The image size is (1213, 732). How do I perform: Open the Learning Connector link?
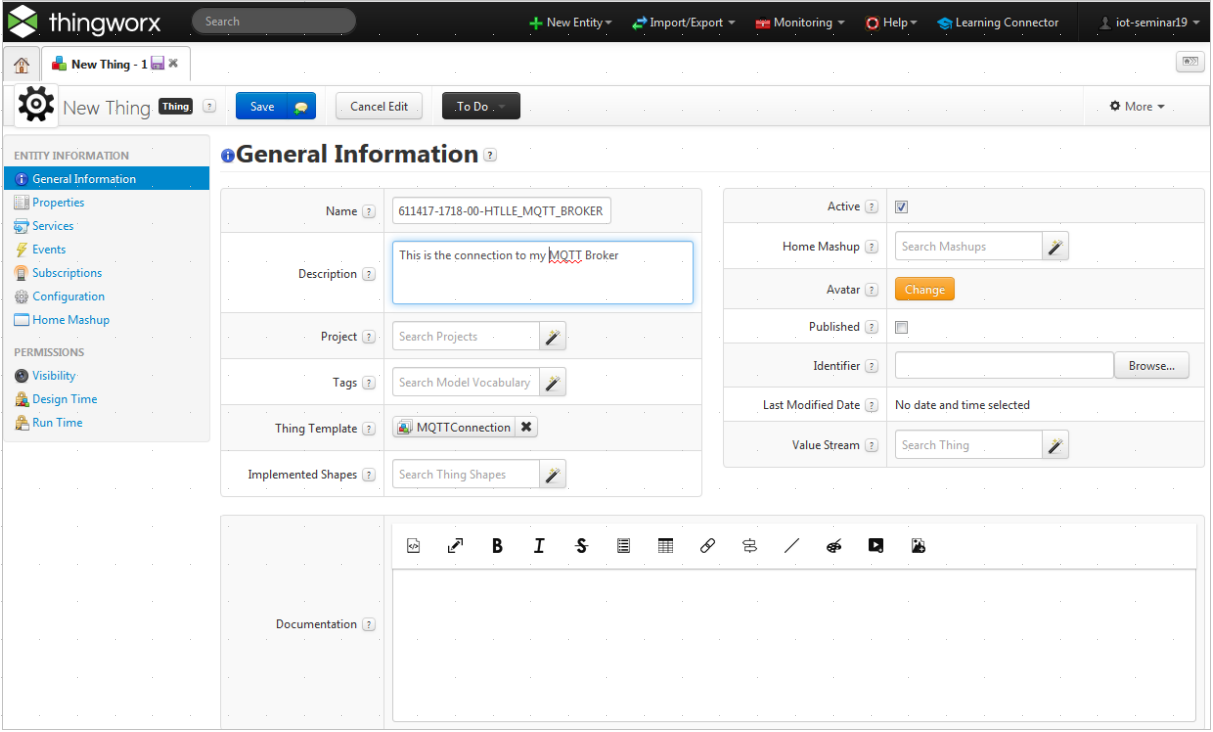[998, 22]
